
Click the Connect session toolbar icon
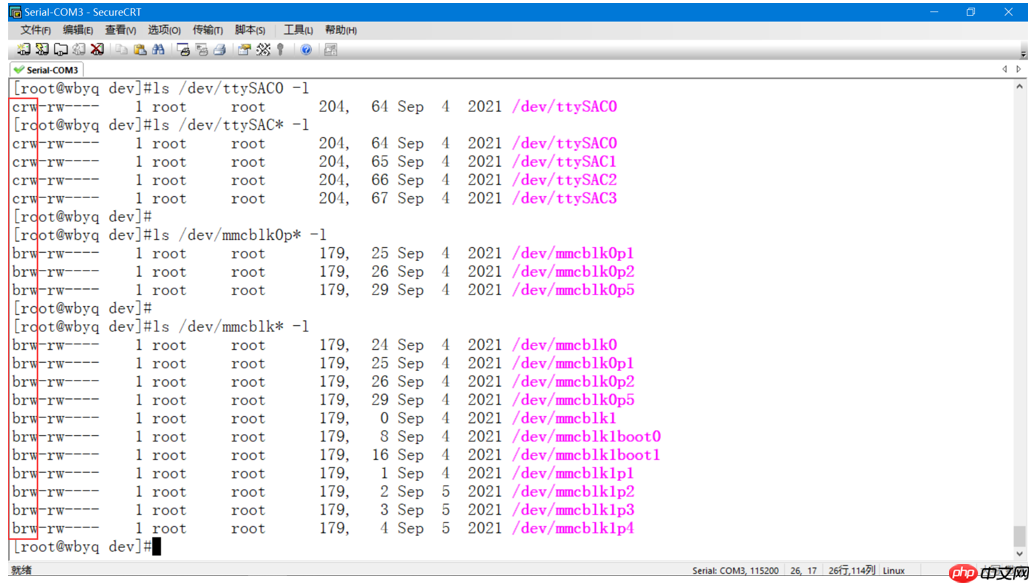(24, 49)
